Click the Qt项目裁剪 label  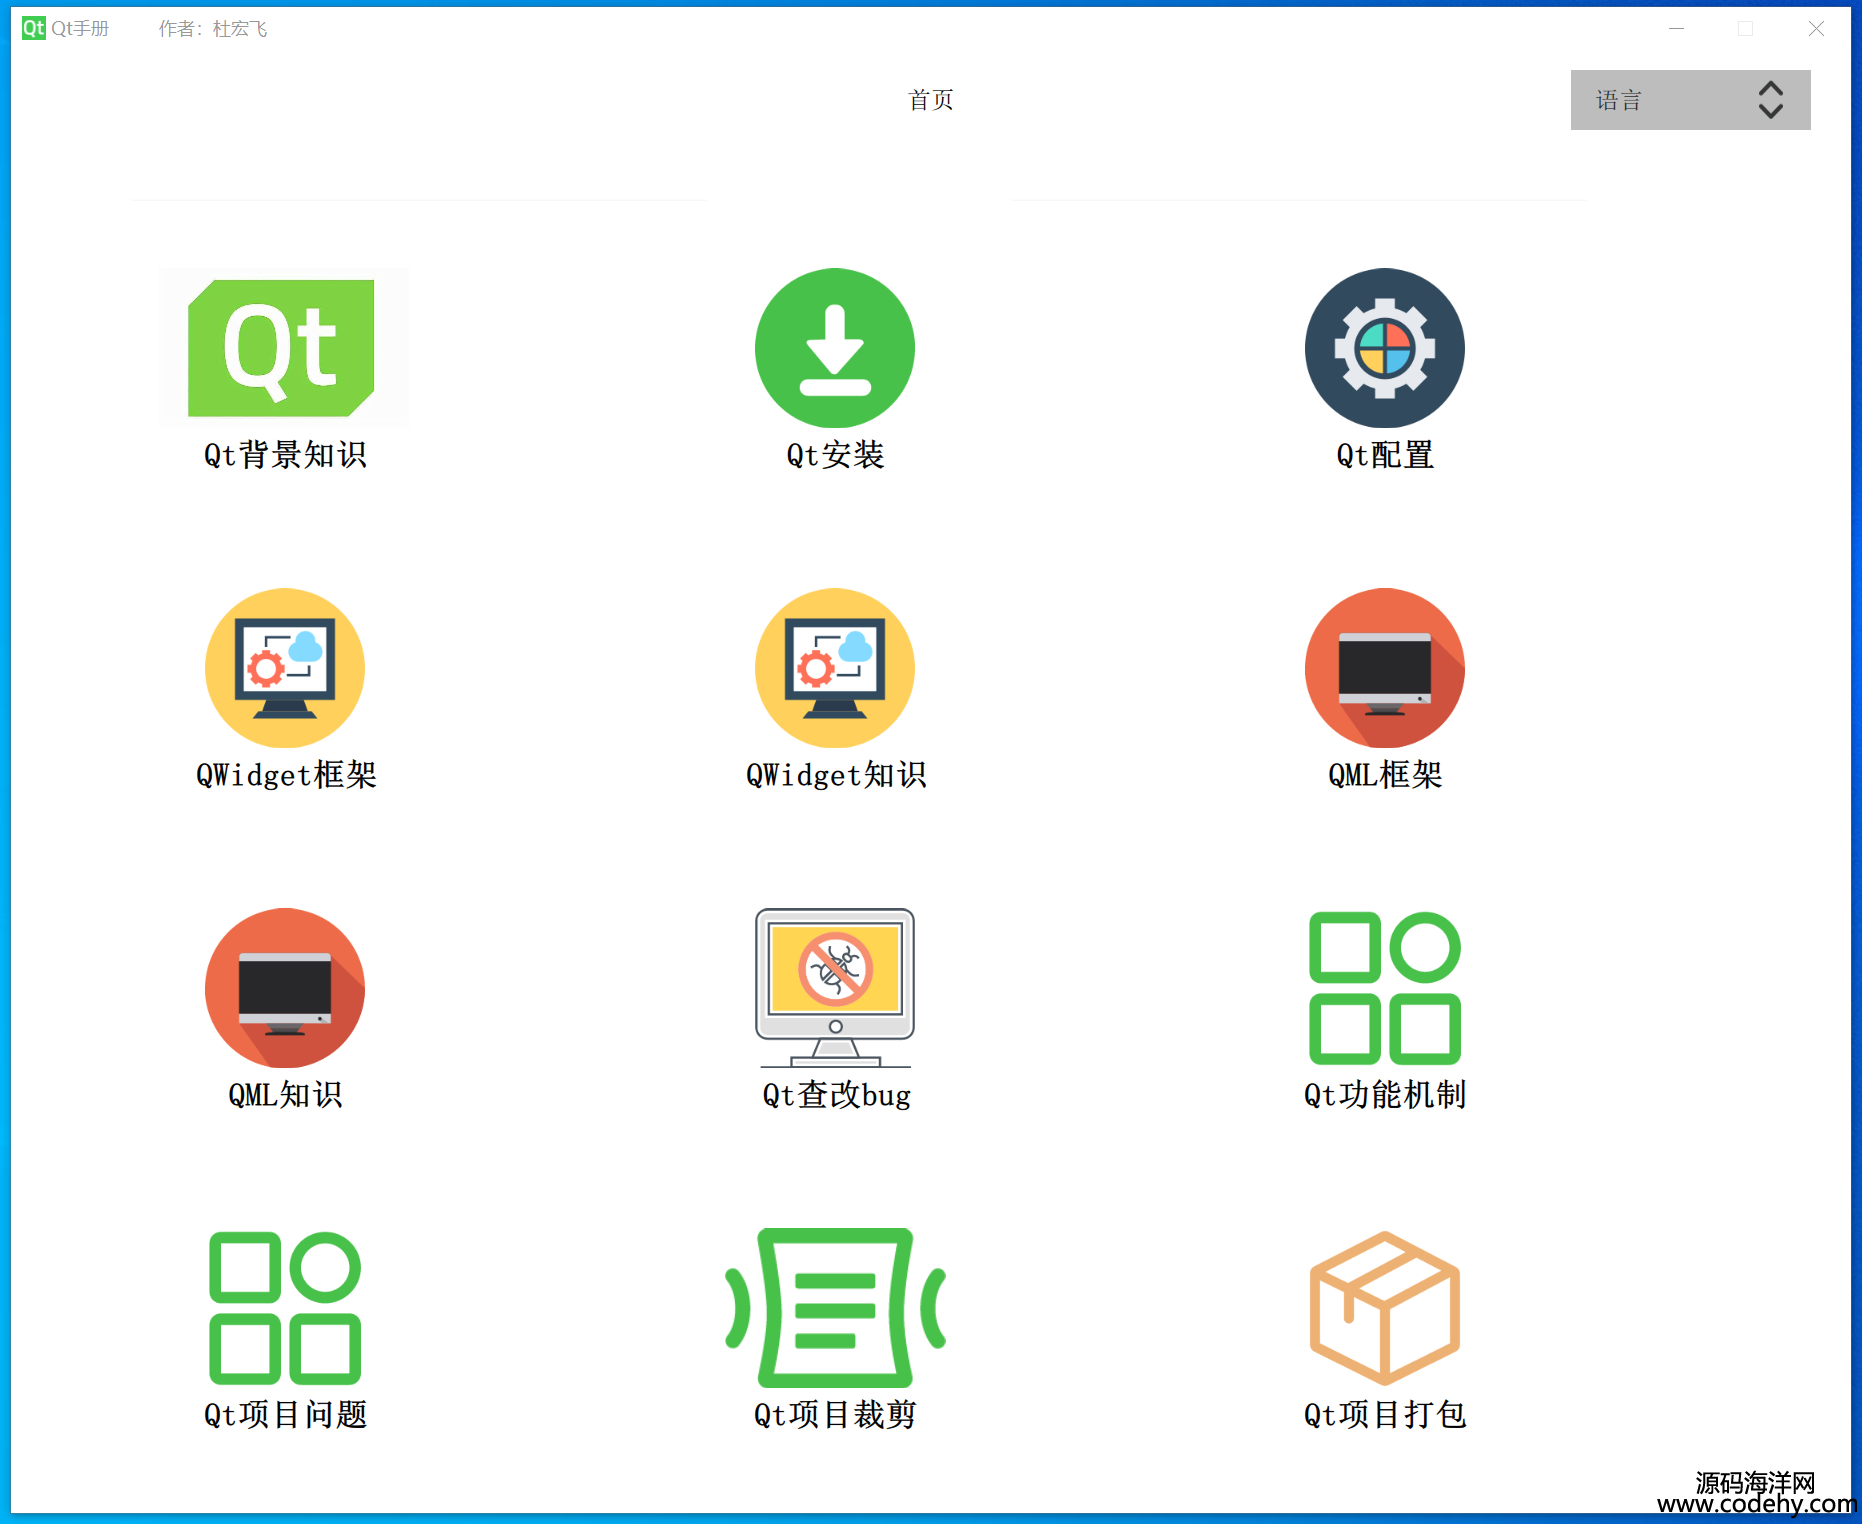[835, 1415]
